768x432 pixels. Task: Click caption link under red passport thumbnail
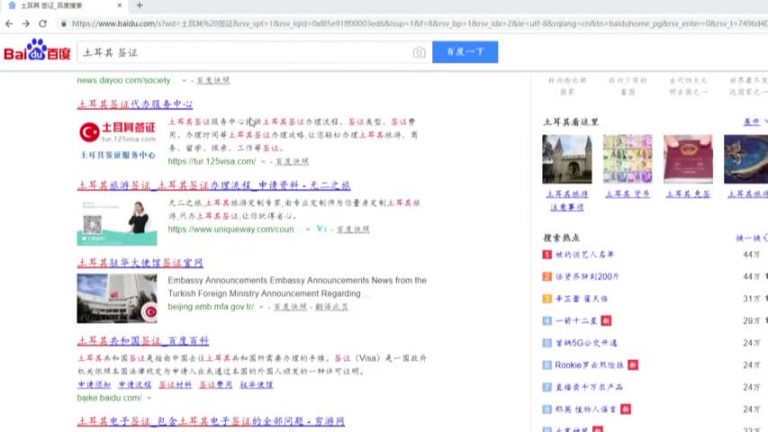click(688, 194)
